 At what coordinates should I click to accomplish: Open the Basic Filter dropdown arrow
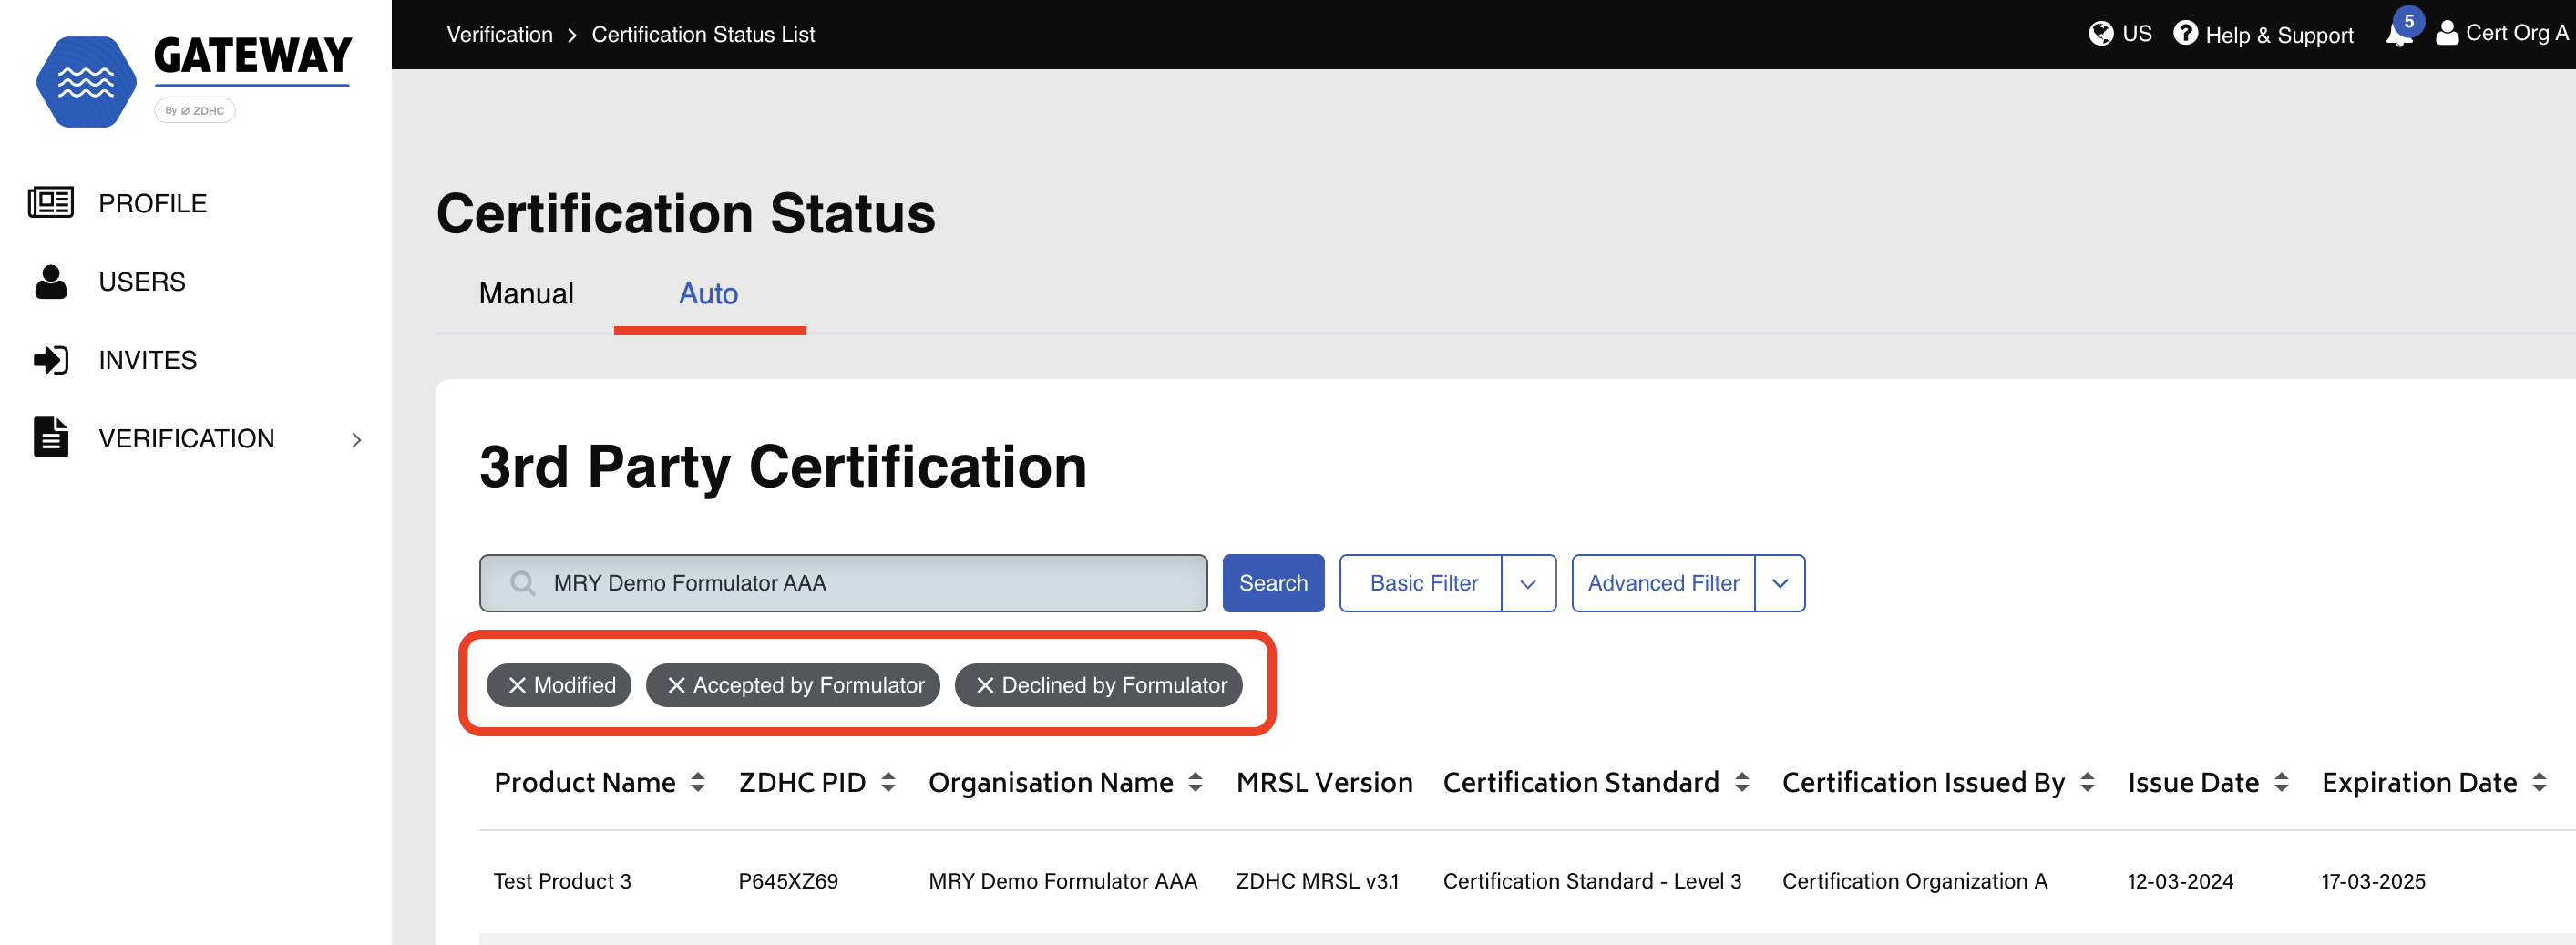pyautogui.click(x=1528, y=584)
